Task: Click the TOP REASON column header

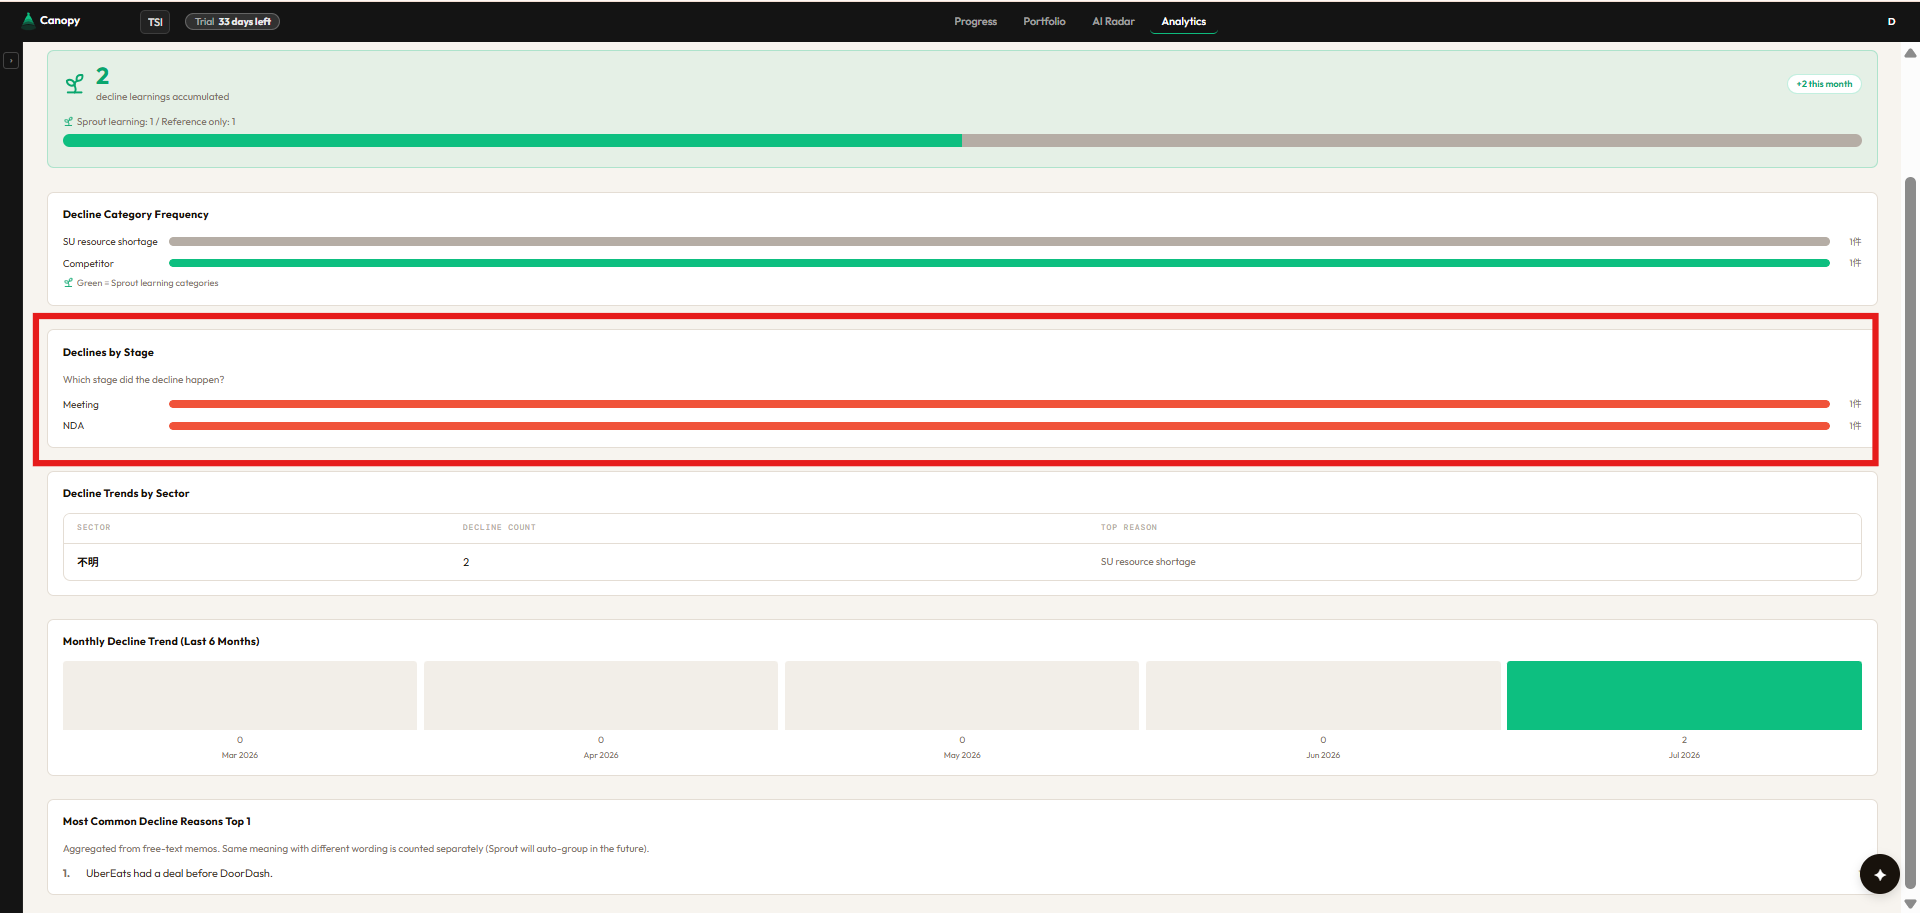Action: (x=1129, y=527)
